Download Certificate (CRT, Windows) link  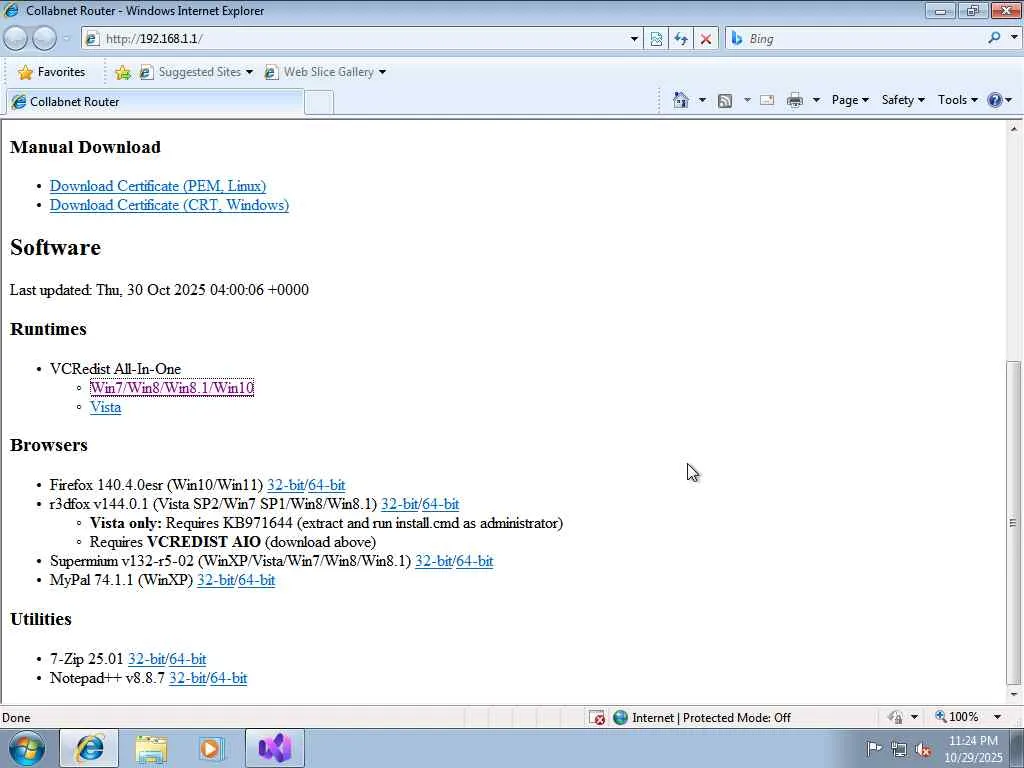tap(169, 205)
